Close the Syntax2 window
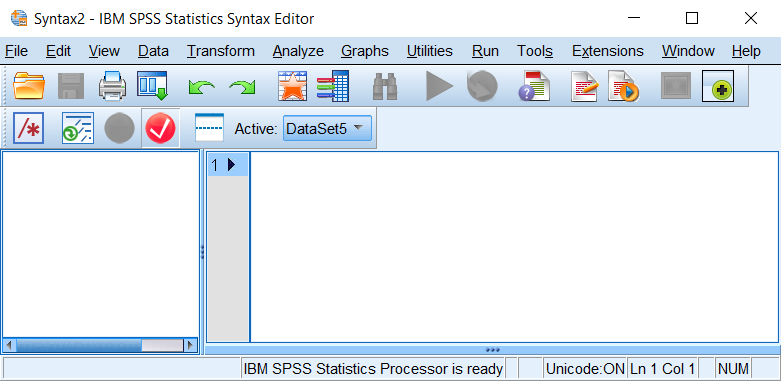Viewport: 781px width, 381px height. (751, 18)
